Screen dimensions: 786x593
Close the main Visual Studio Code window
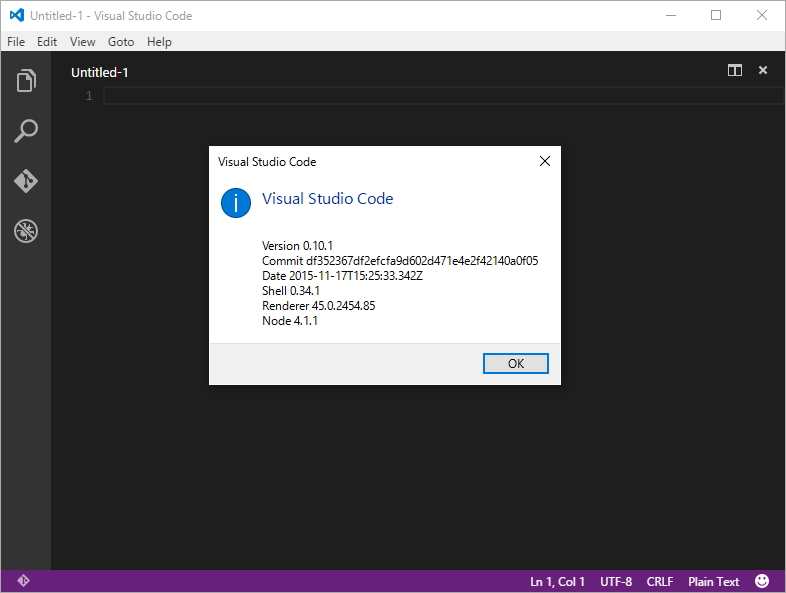click(x=761, y=16)
